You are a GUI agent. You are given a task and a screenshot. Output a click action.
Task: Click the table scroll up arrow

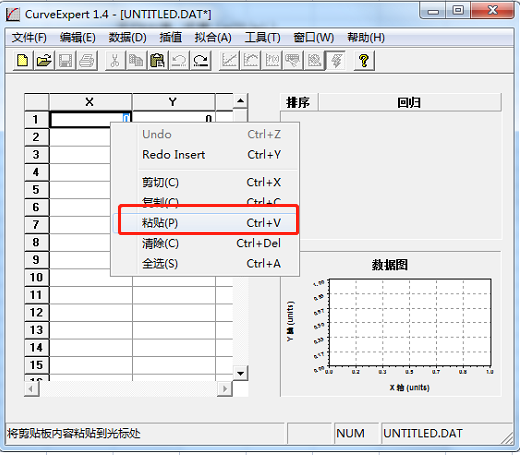click(240, 101)
